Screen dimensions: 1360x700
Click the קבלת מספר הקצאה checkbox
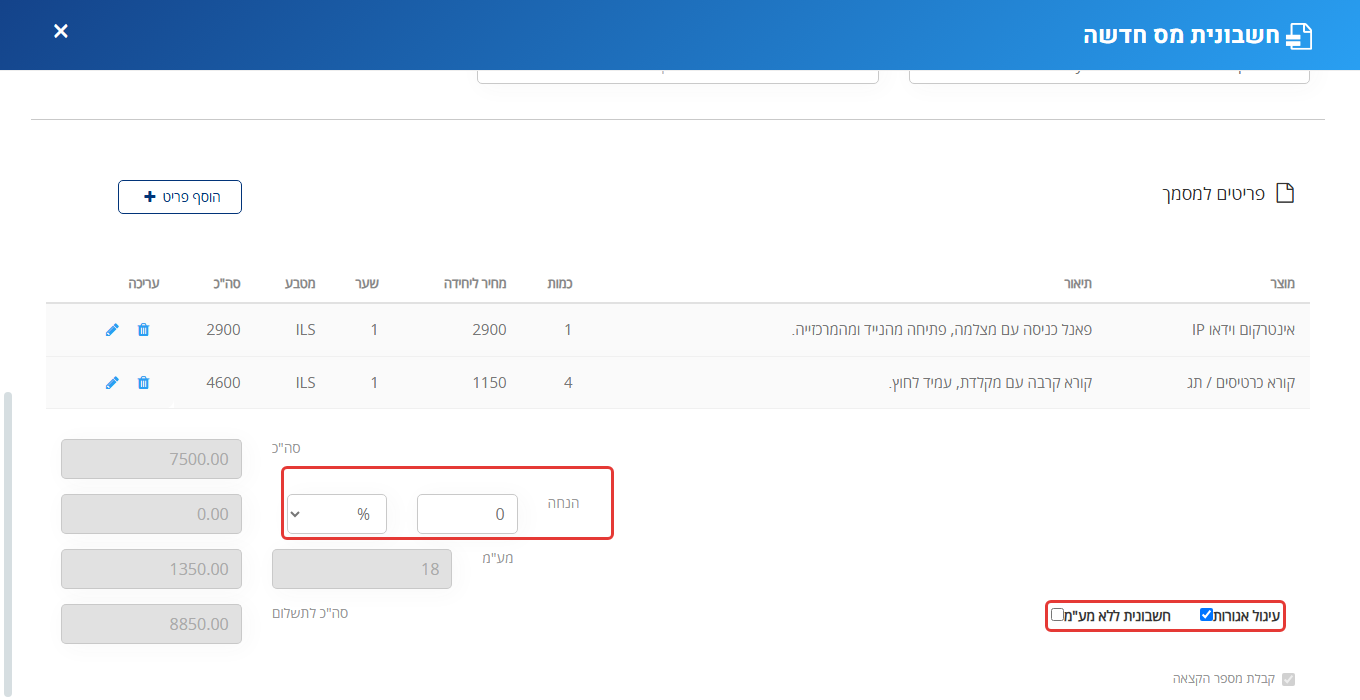[x=1288, y=679]
